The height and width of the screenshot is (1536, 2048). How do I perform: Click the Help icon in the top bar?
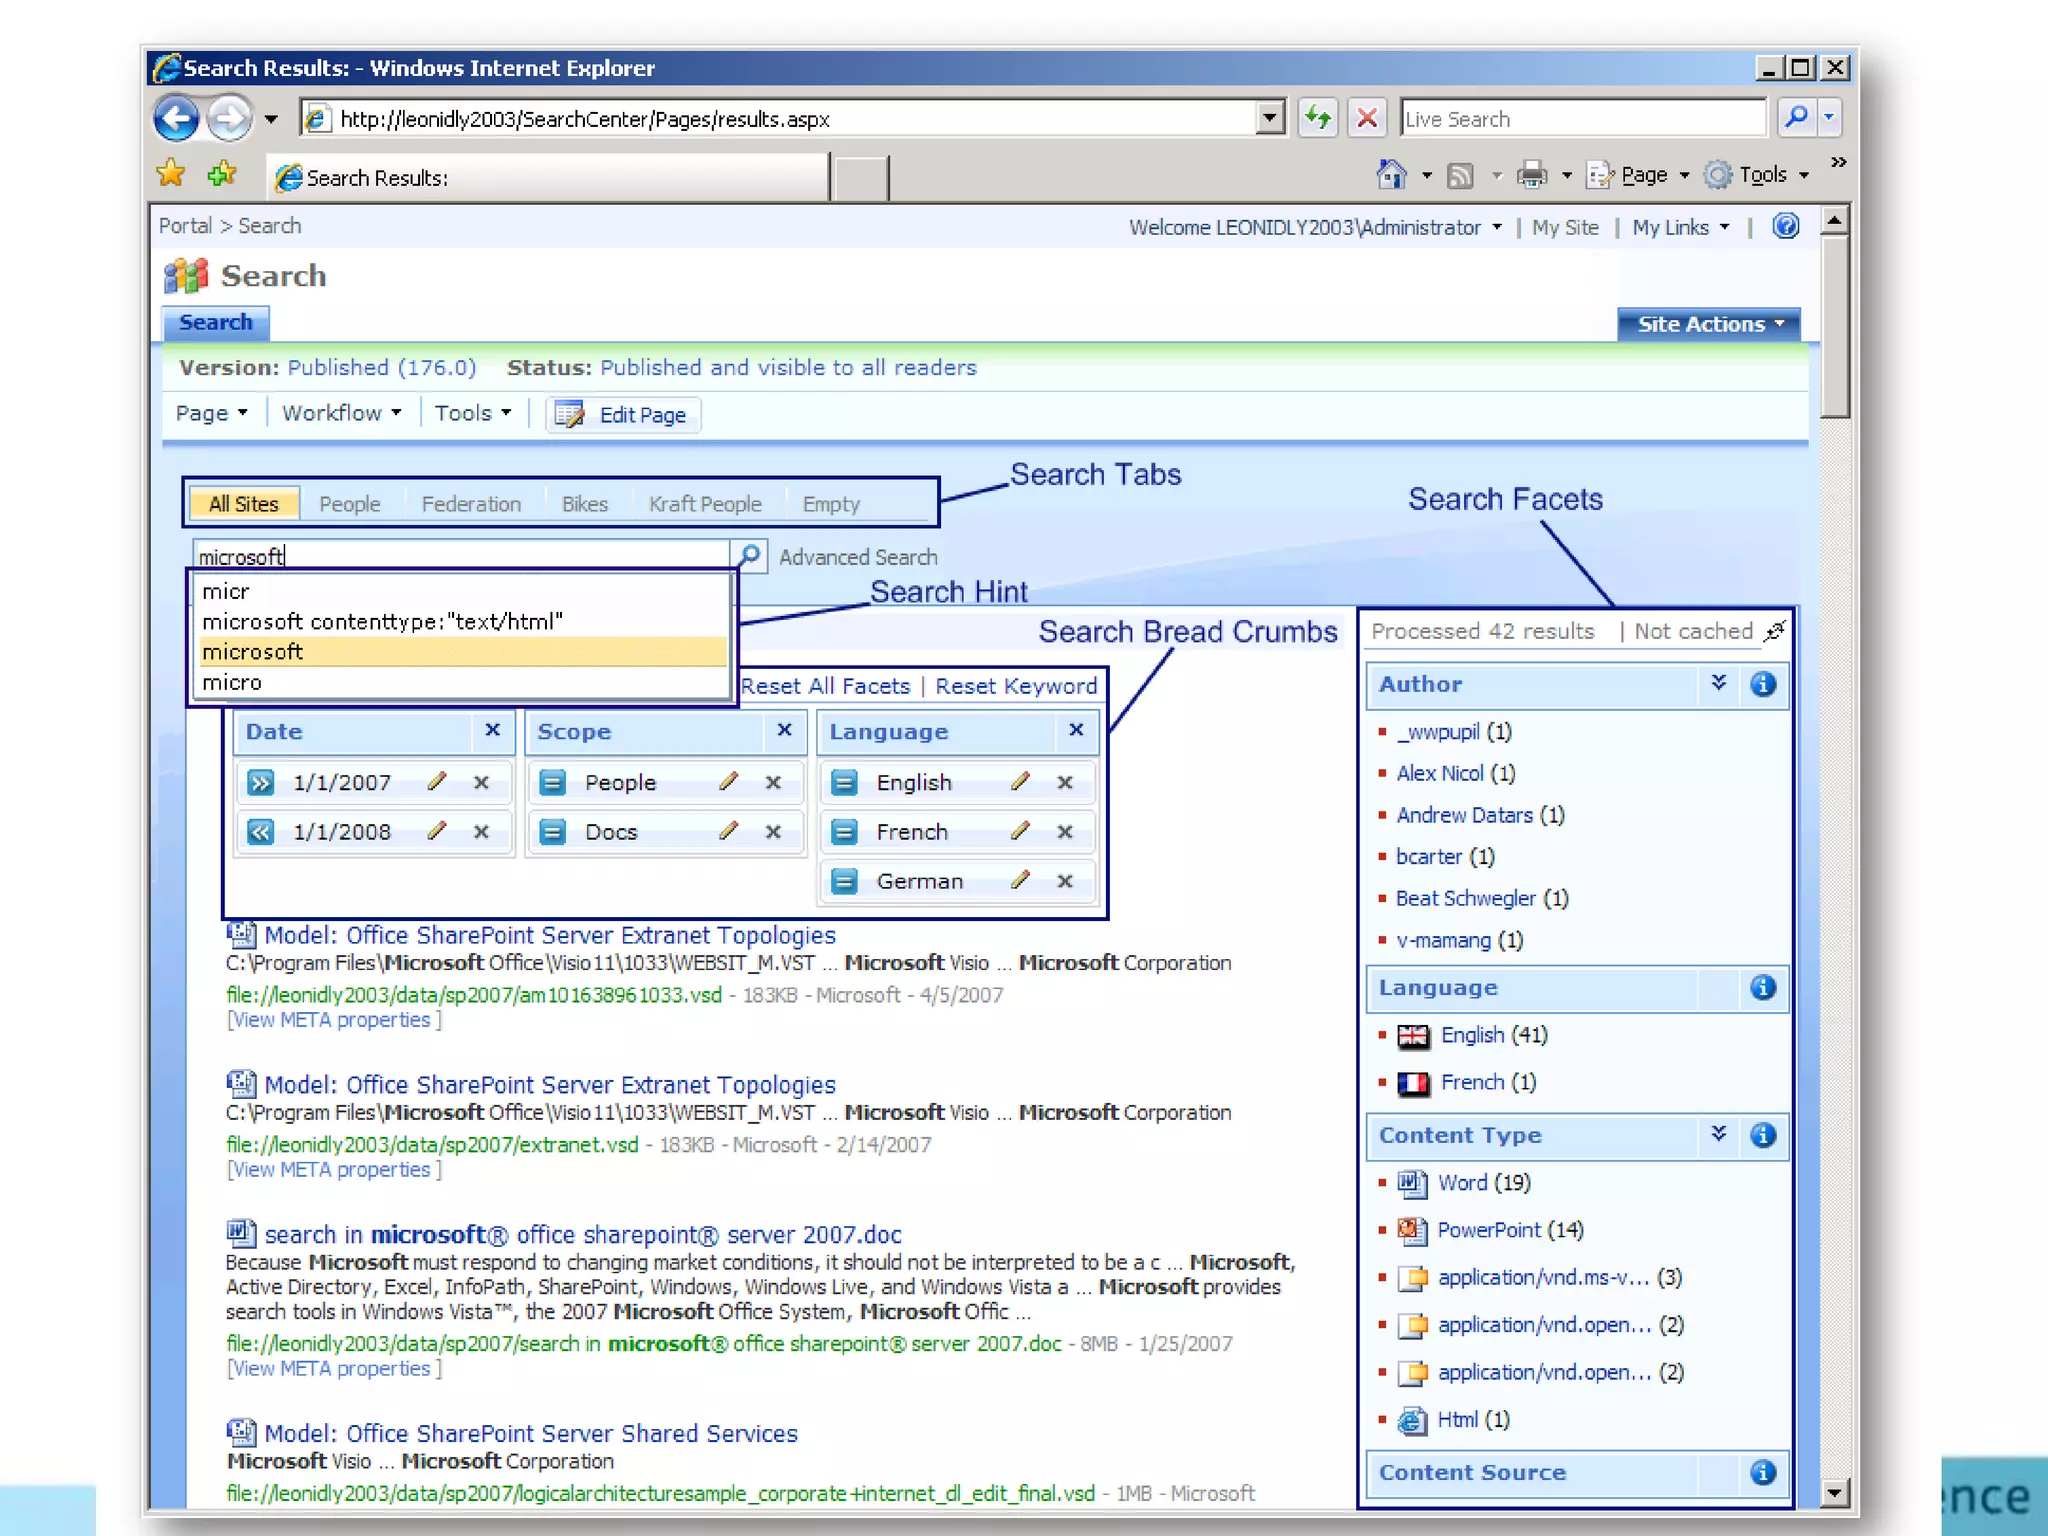(1785, 227)
